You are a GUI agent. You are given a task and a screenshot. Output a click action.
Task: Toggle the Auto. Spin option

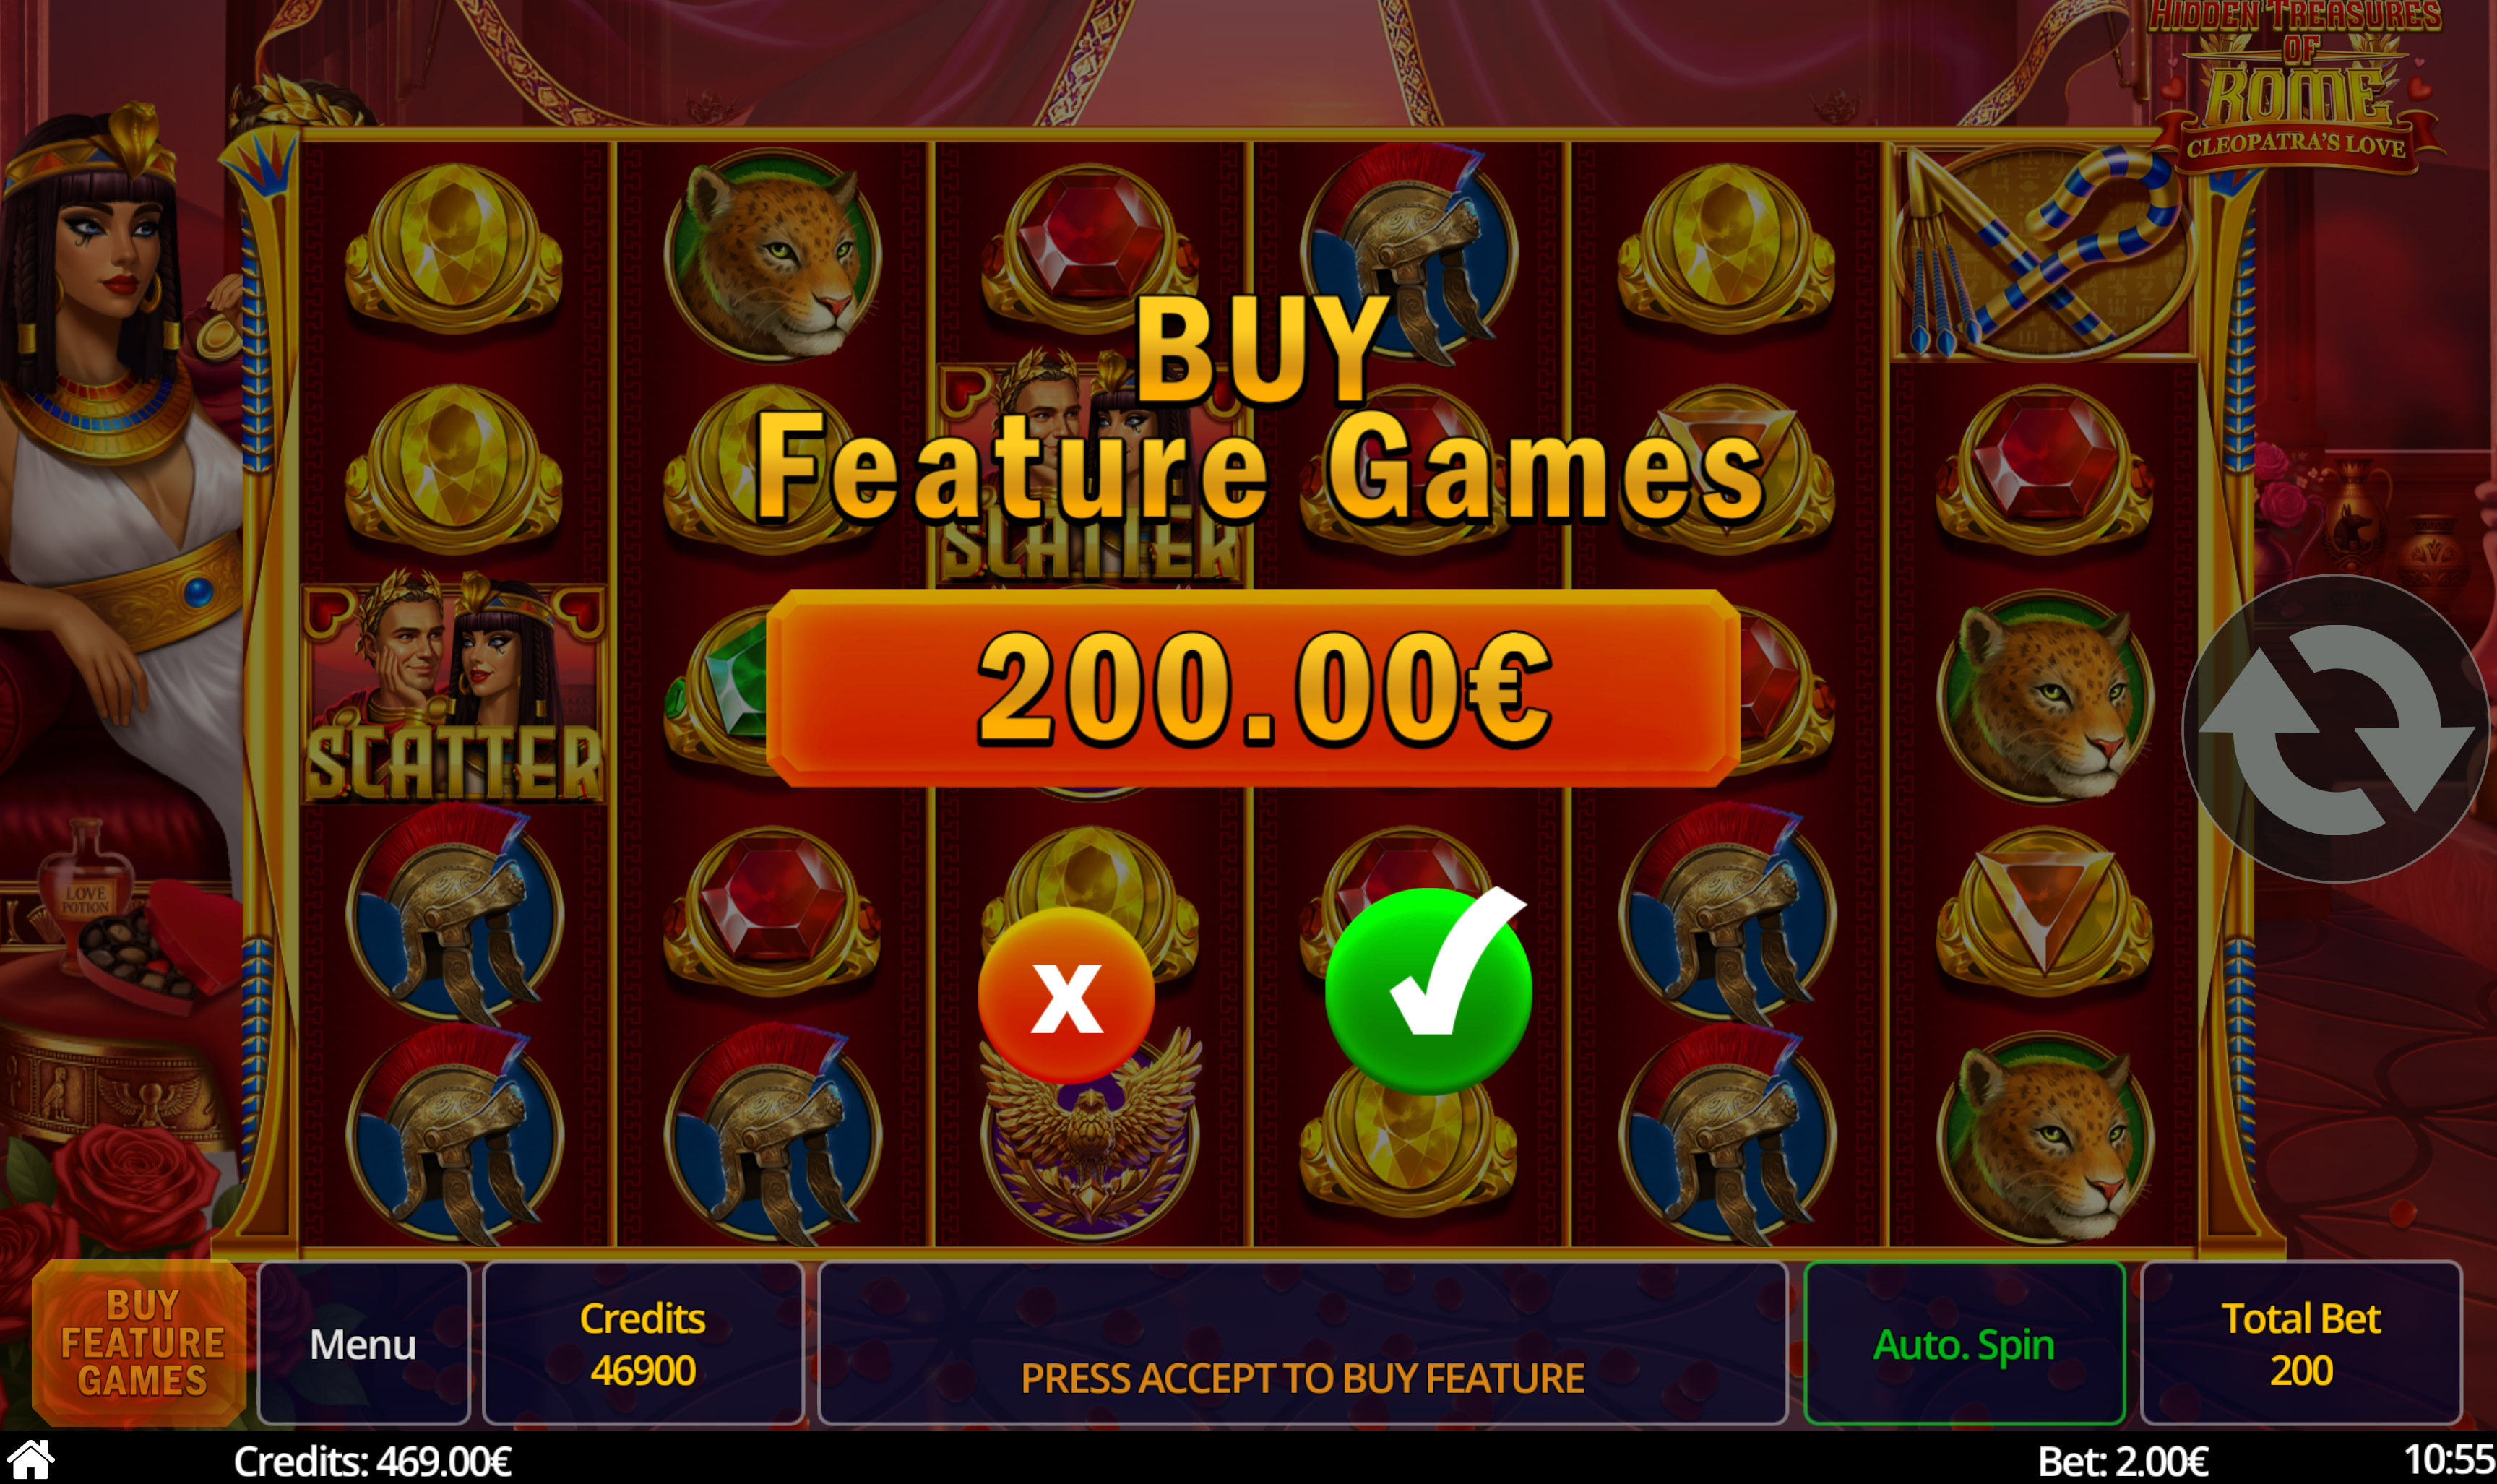point(1964,1343)
